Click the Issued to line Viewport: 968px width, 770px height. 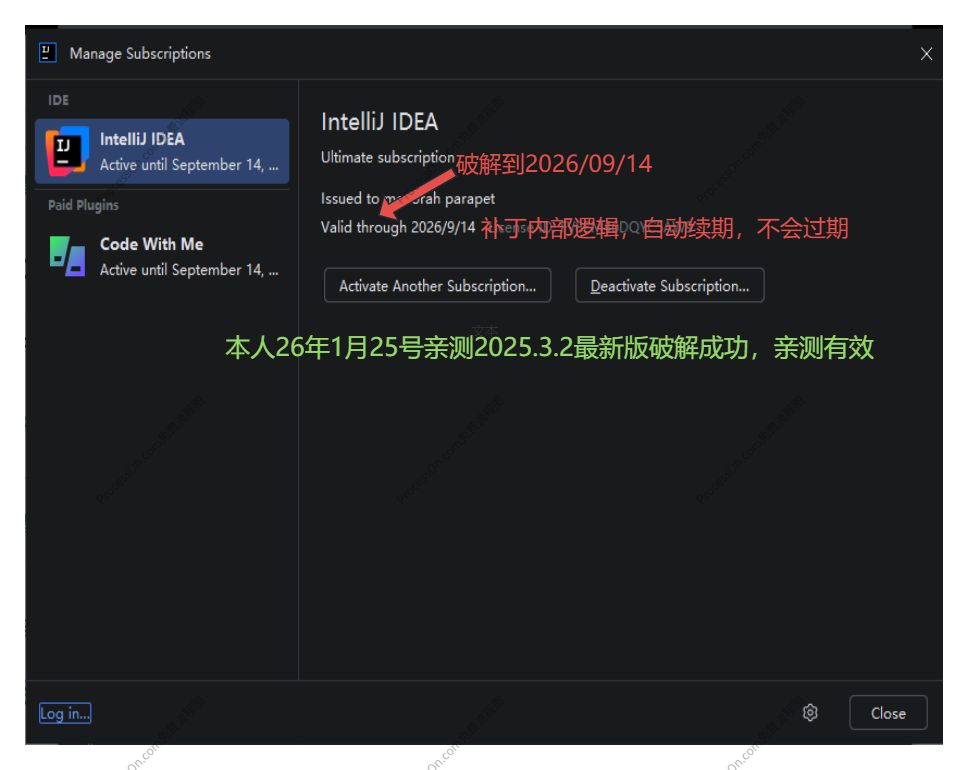(407, 198)
